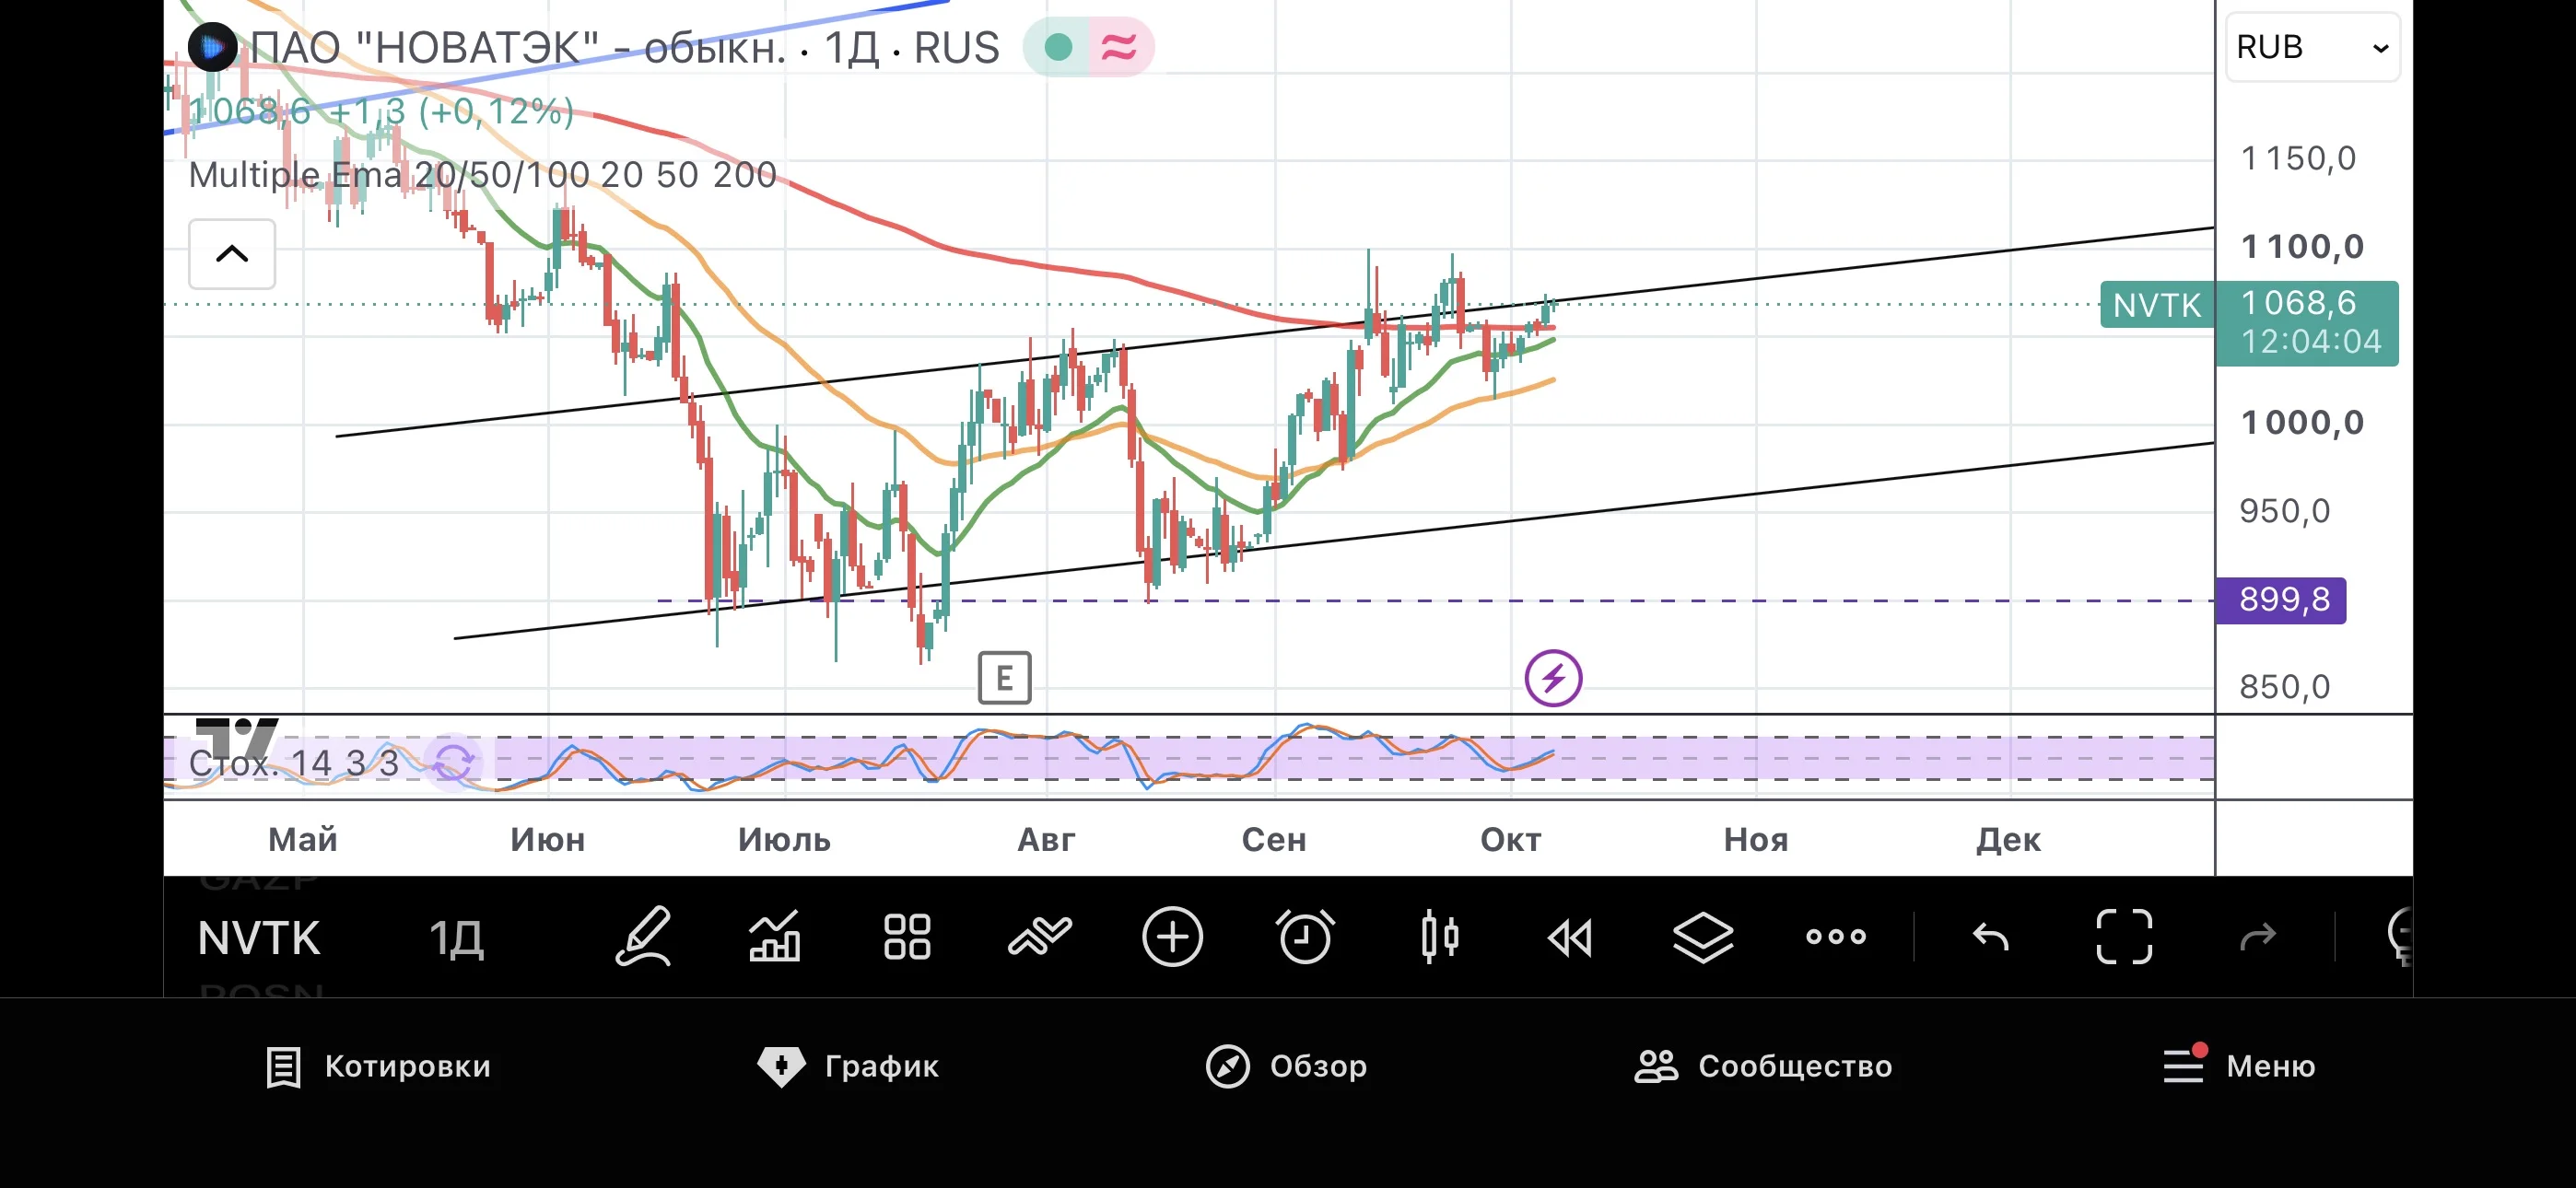The width and height of the screenshot is (2576, 1188).
Task: Change chart type via candlestick icon
Action: pyautogui.click(x=1439, y=936)
